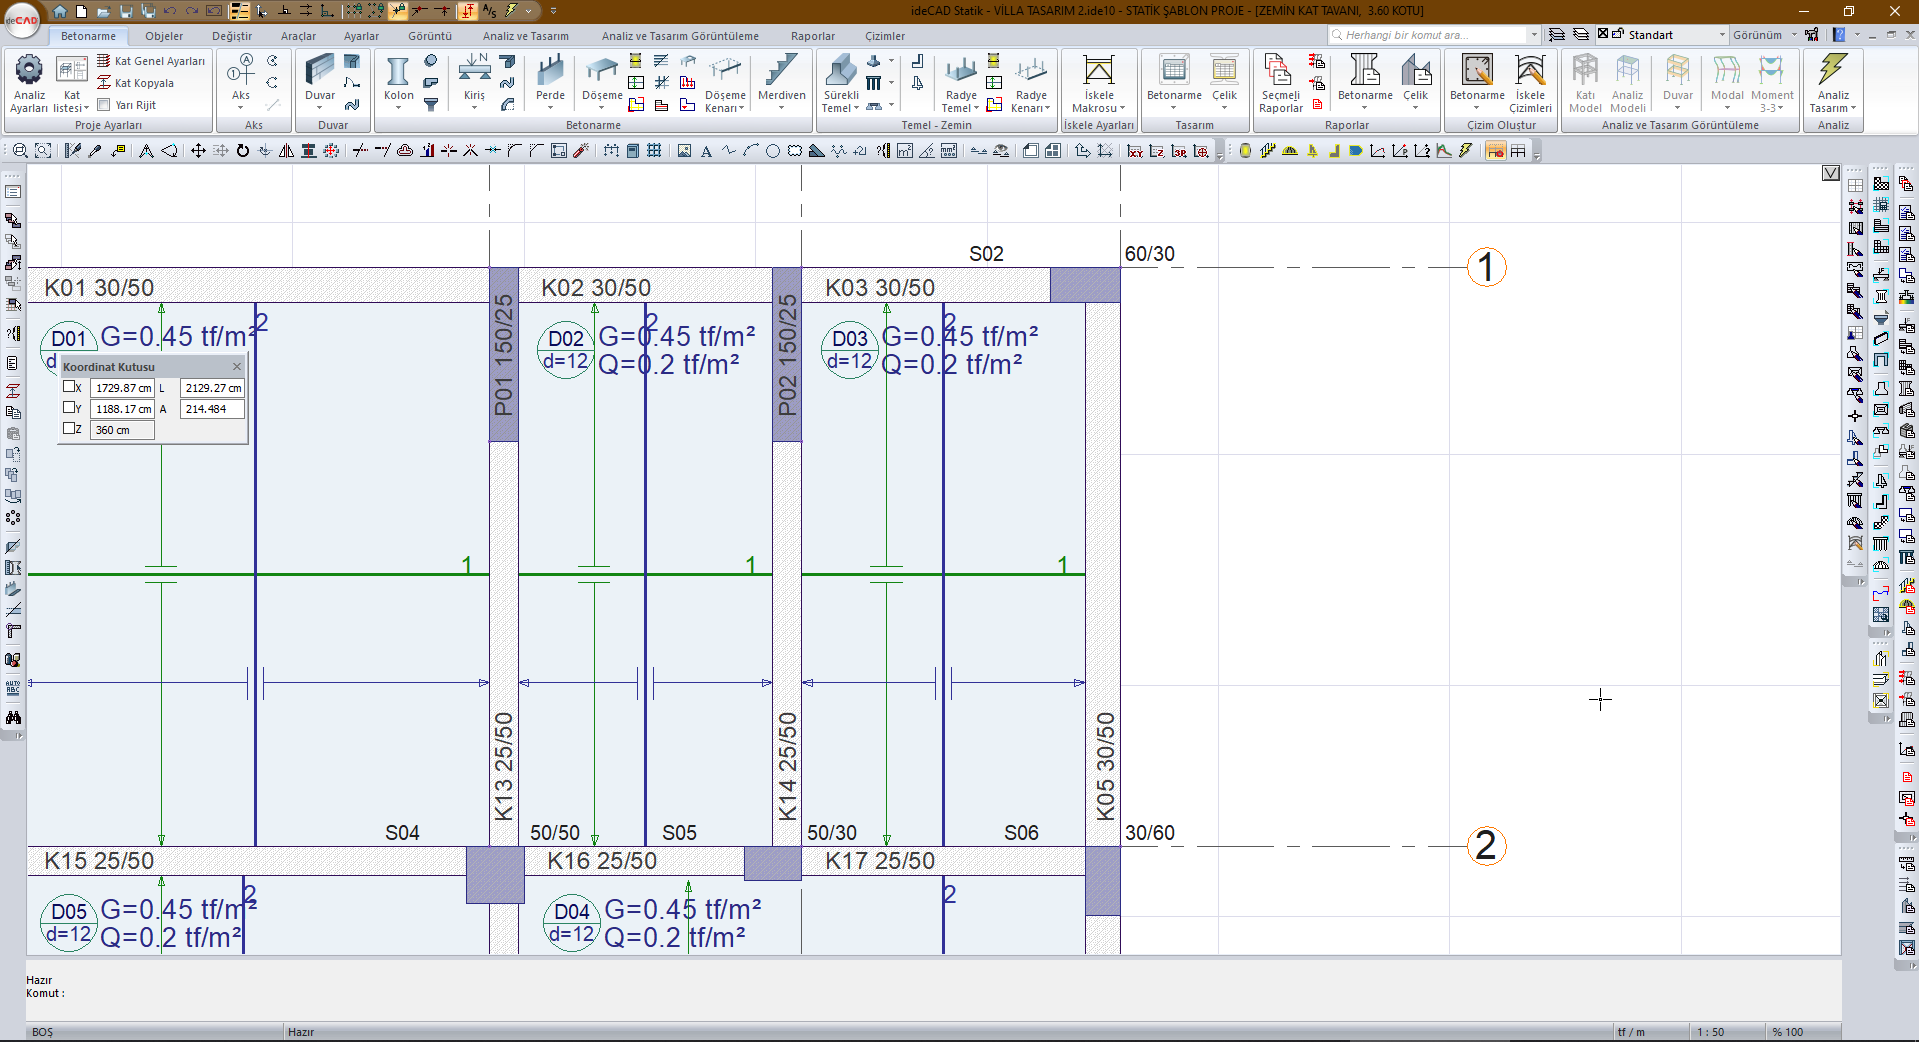The width and height of the screenshot is (1919, 1042).
Task: Open Seçmeli Raporlar reports
Action: 1280,83
